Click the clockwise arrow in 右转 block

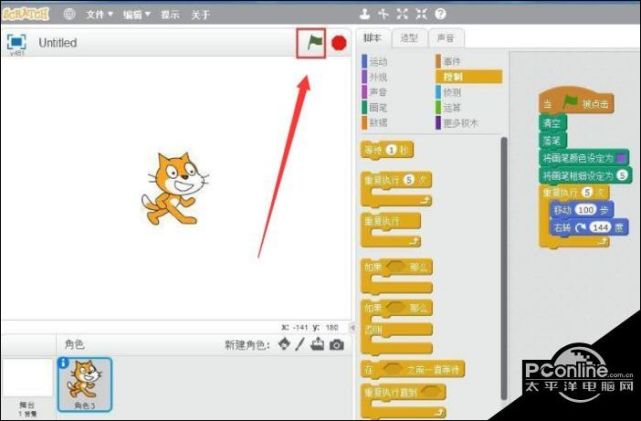(580, 228)
